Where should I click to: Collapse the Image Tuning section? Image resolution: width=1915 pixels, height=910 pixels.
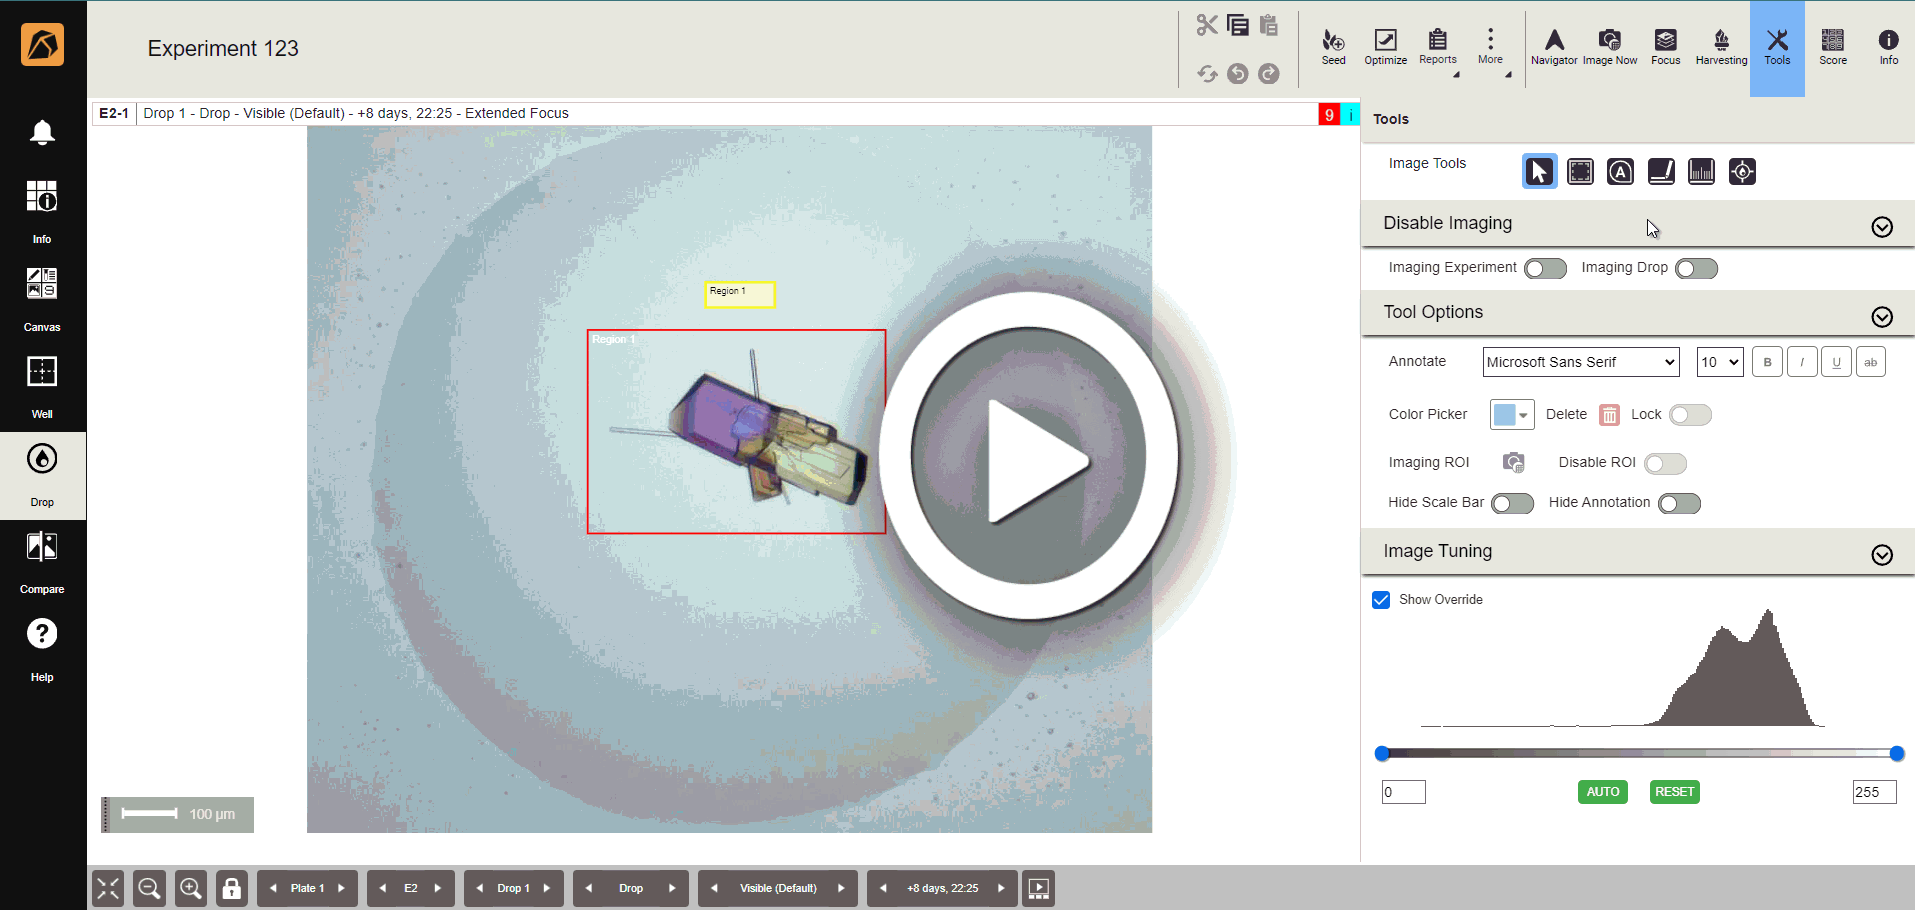(x=1881, y=555)
